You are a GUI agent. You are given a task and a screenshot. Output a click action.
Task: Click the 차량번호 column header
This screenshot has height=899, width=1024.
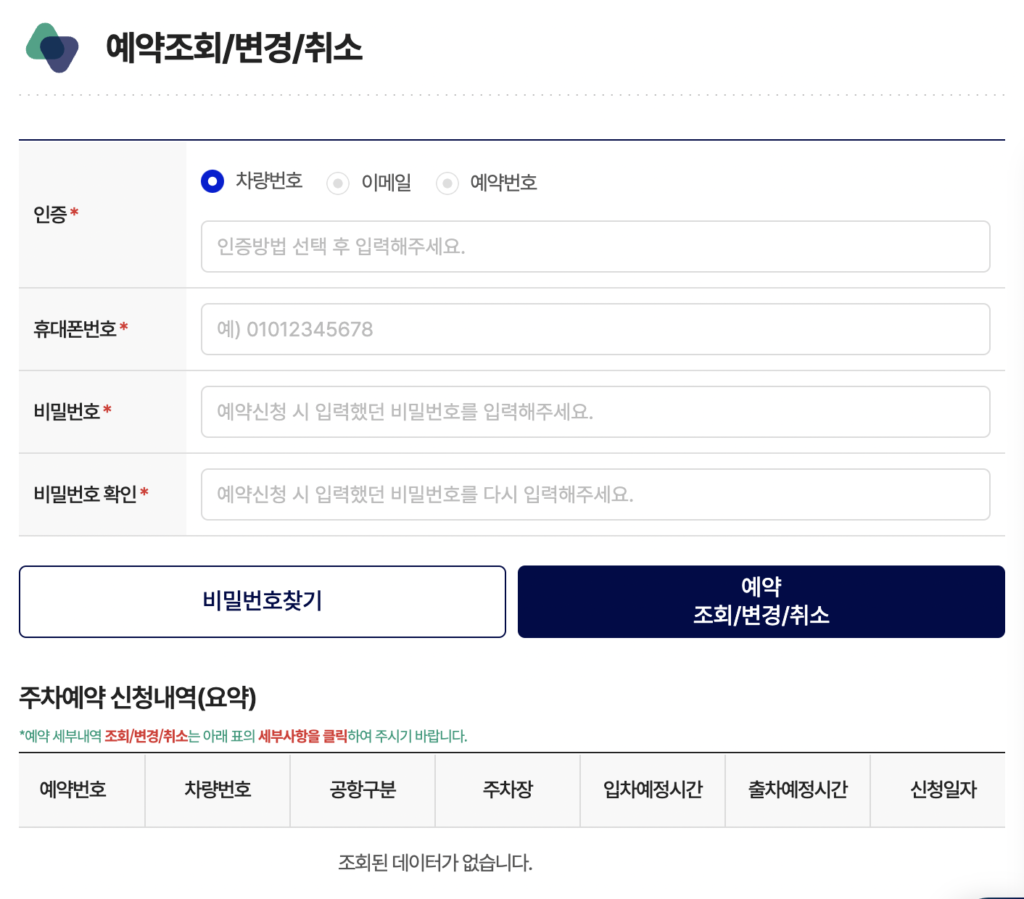click(217, 790)
